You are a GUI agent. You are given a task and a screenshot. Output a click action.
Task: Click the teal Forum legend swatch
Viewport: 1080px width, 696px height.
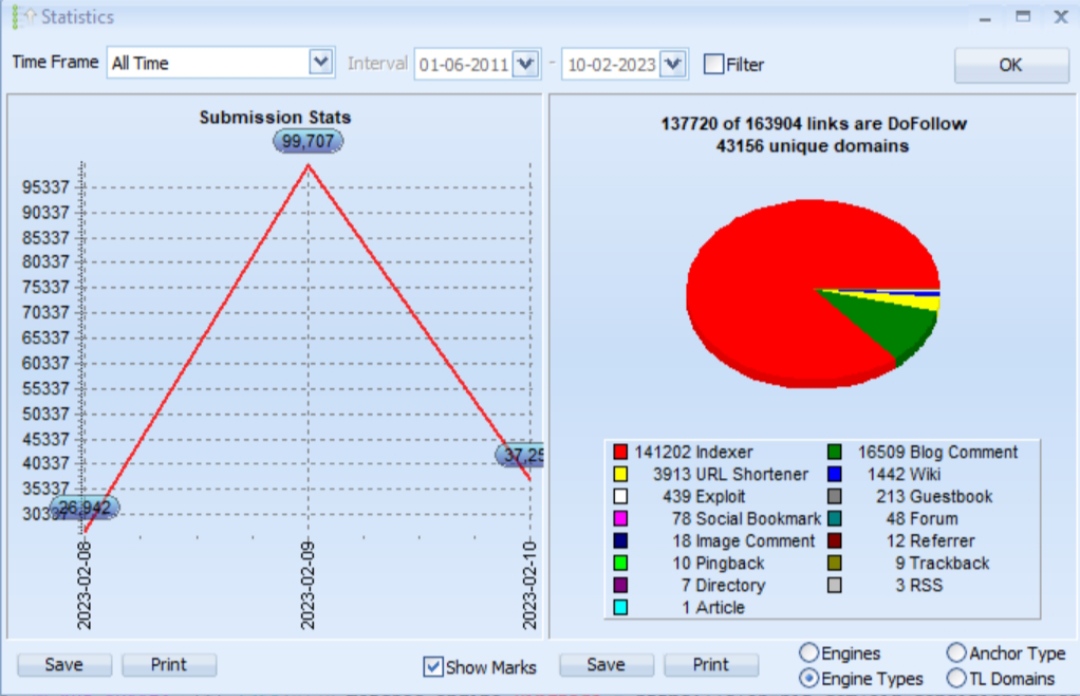click(834, 518)
